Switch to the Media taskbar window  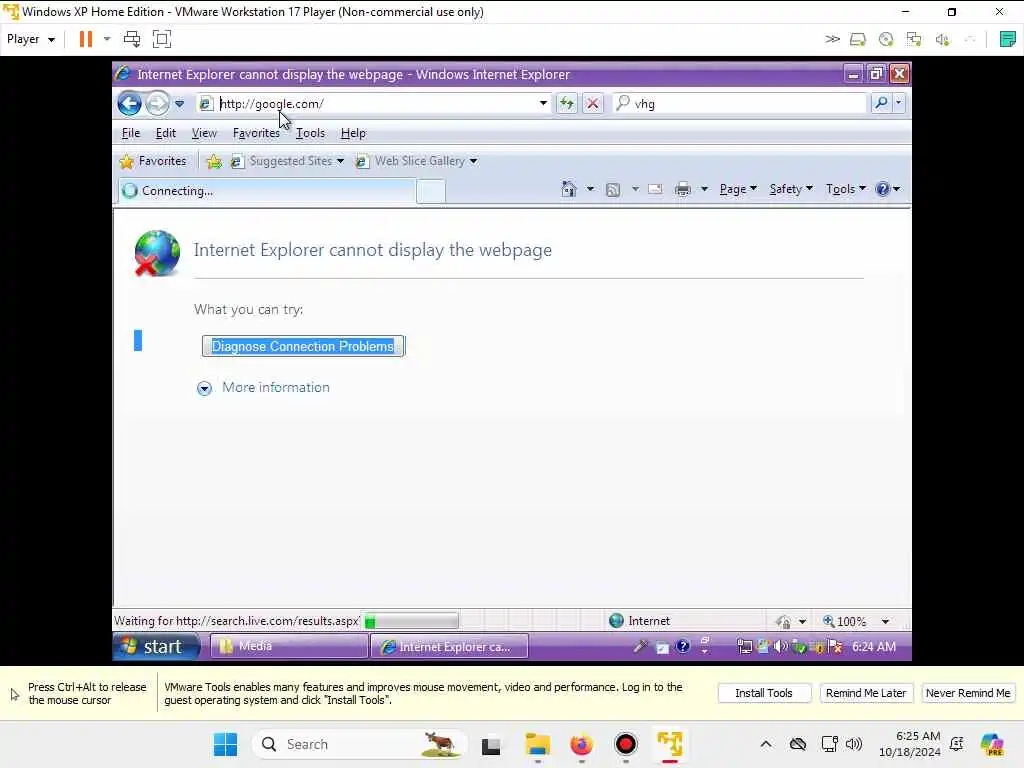[289, 647]
